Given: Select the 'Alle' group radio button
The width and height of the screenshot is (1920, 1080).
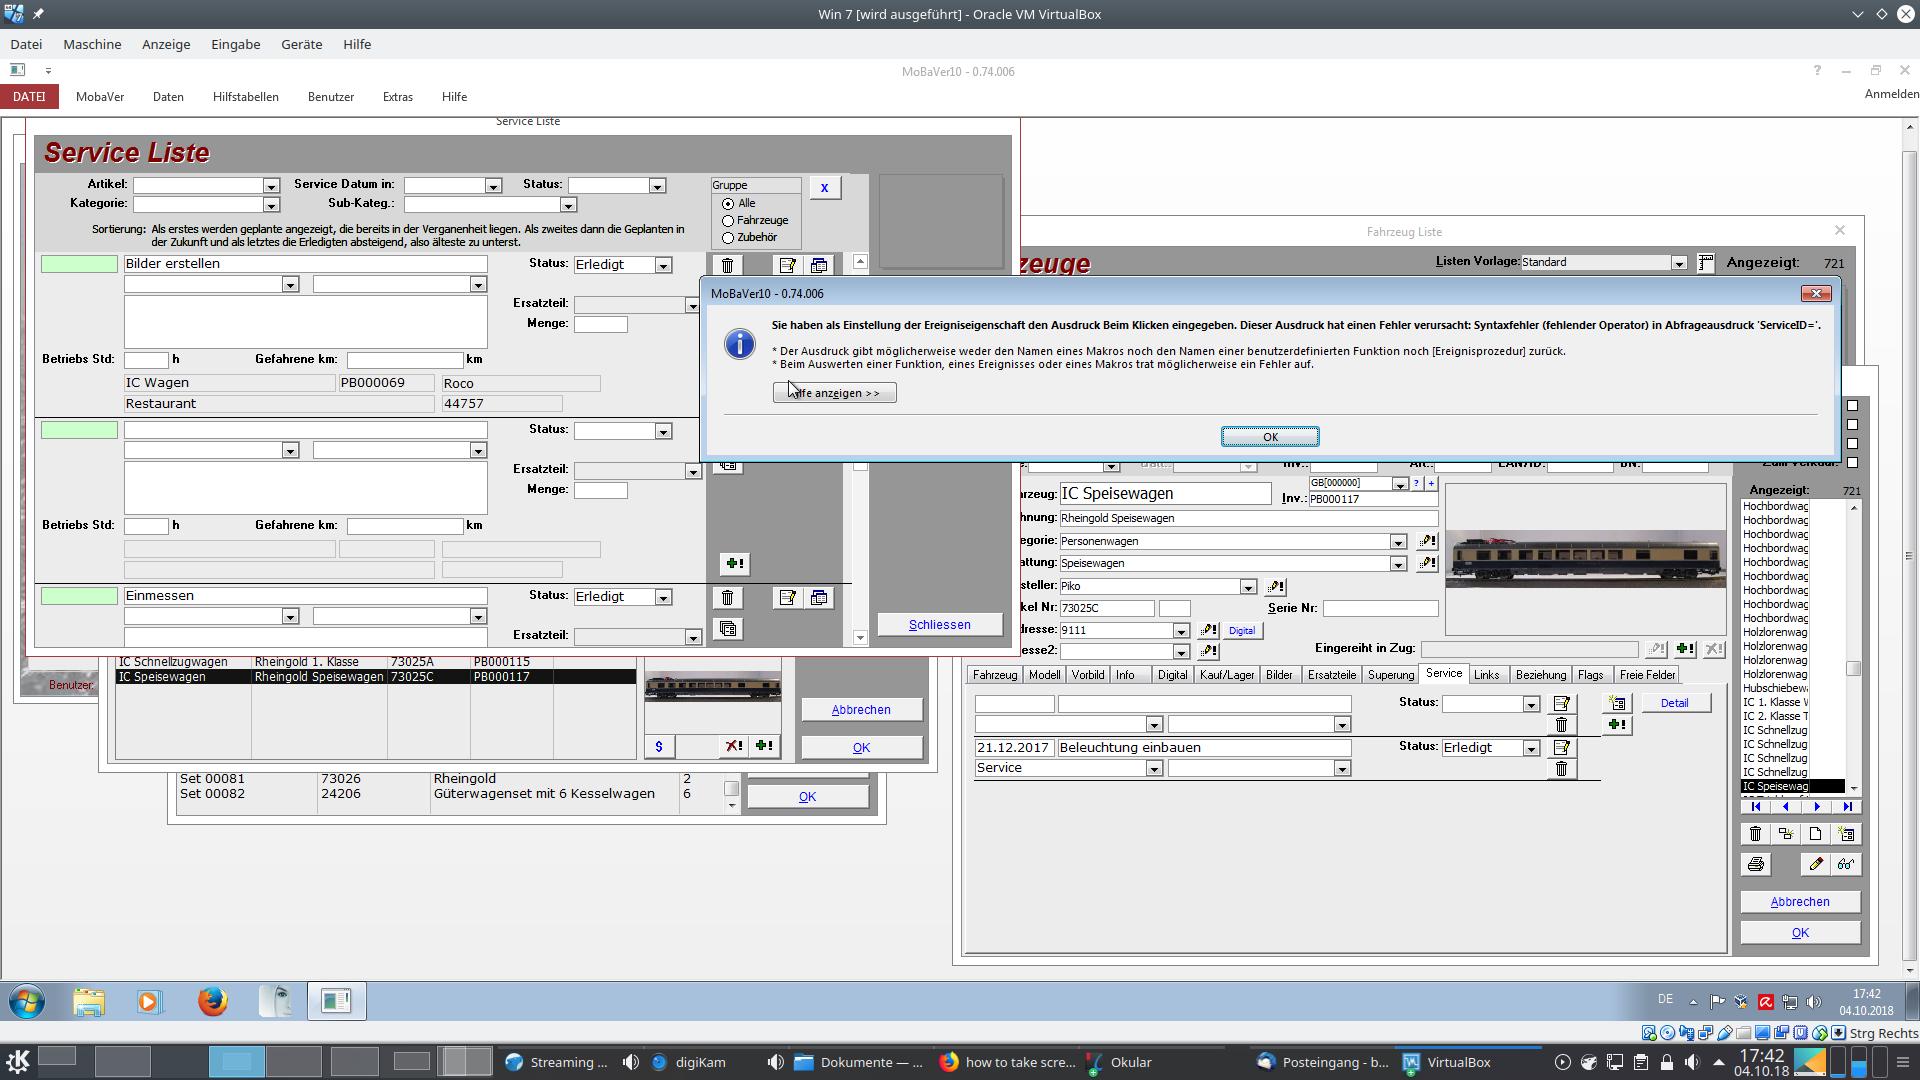Looking at the screenshot, I should tap(728, 204).
